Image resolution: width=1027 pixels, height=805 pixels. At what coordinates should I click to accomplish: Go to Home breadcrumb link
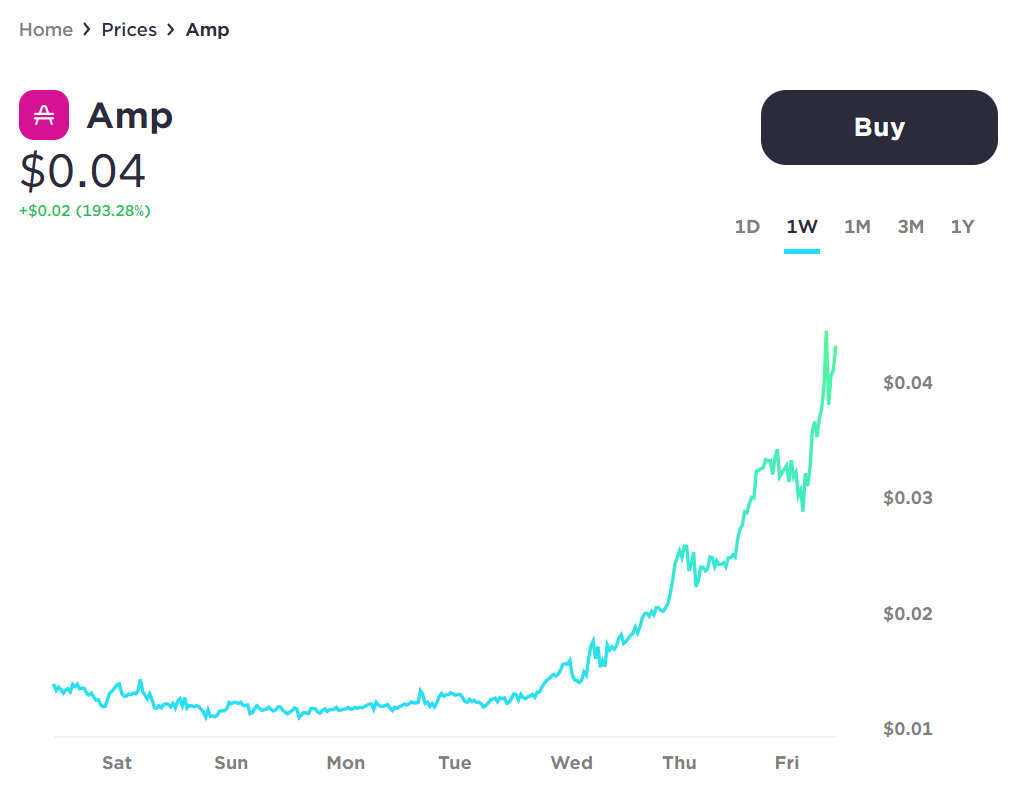click(46, 29)
